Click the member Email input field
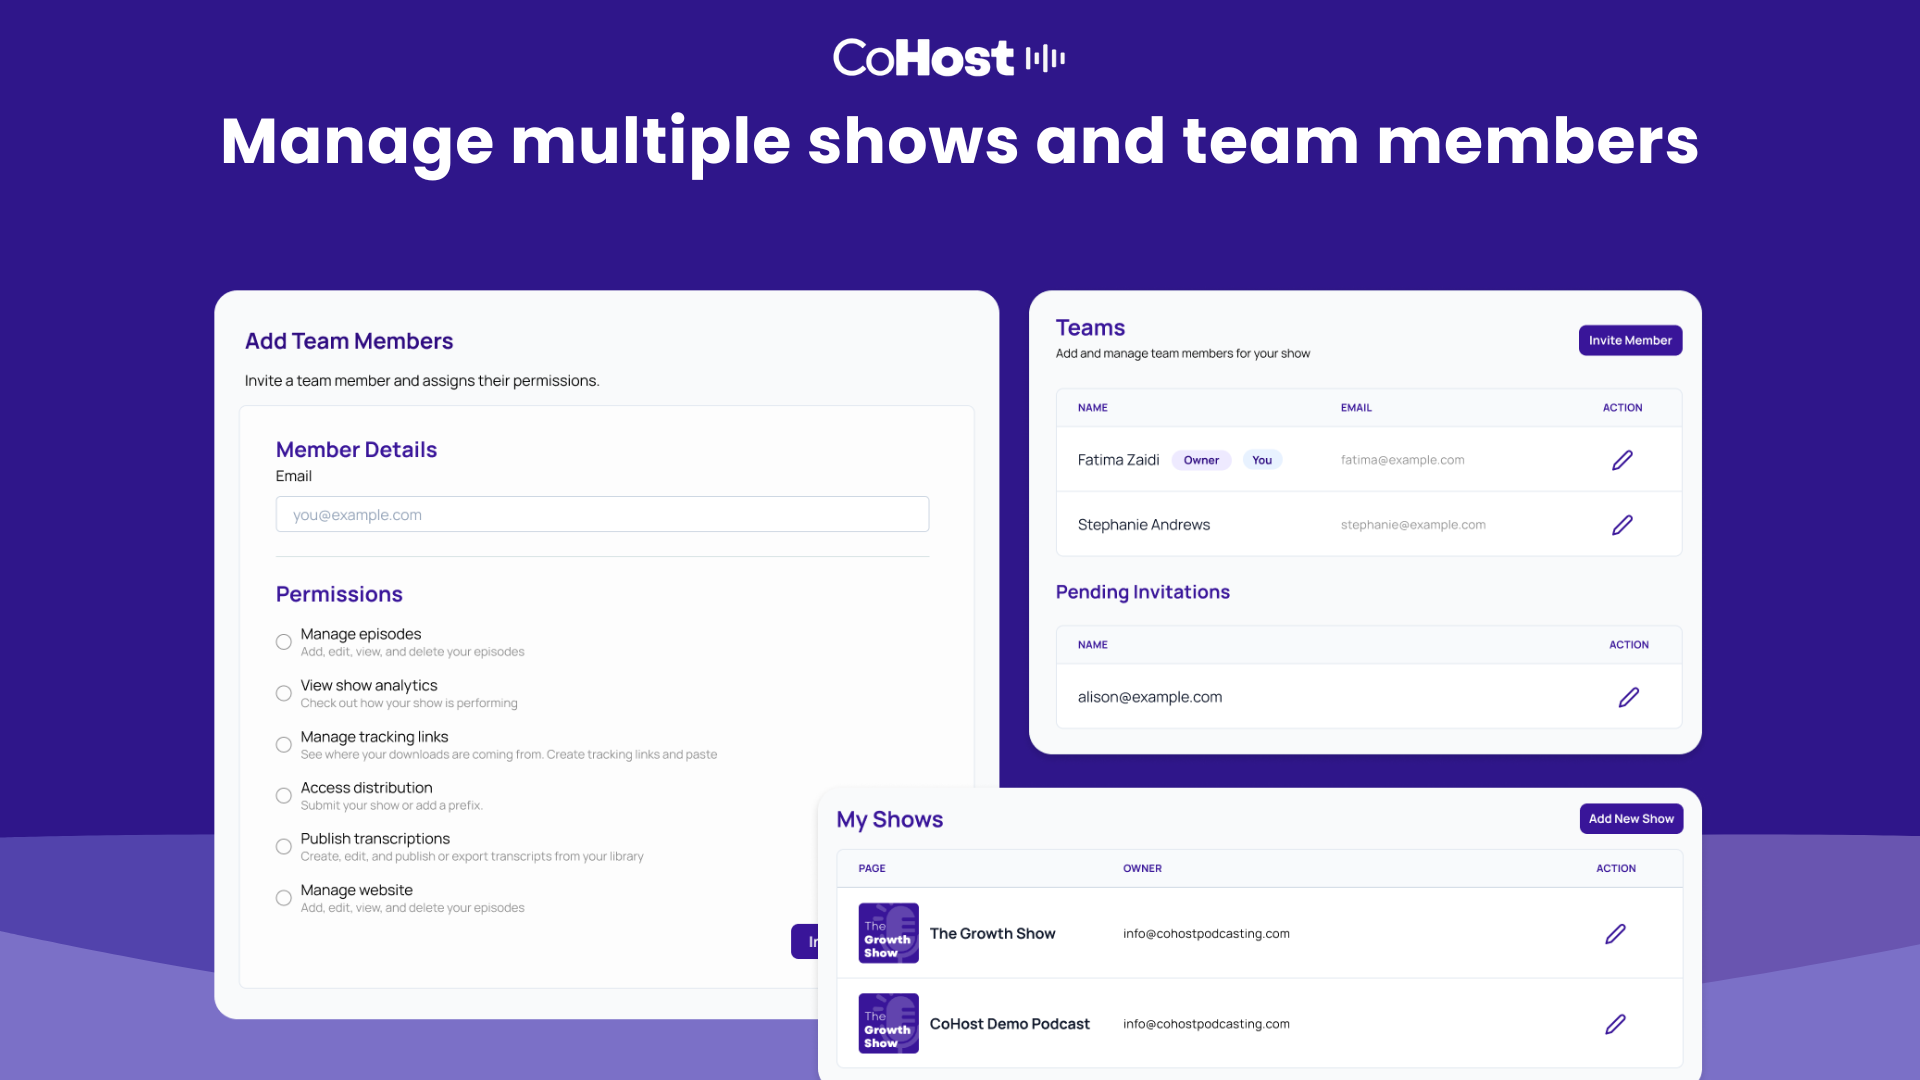 [602, 514]
